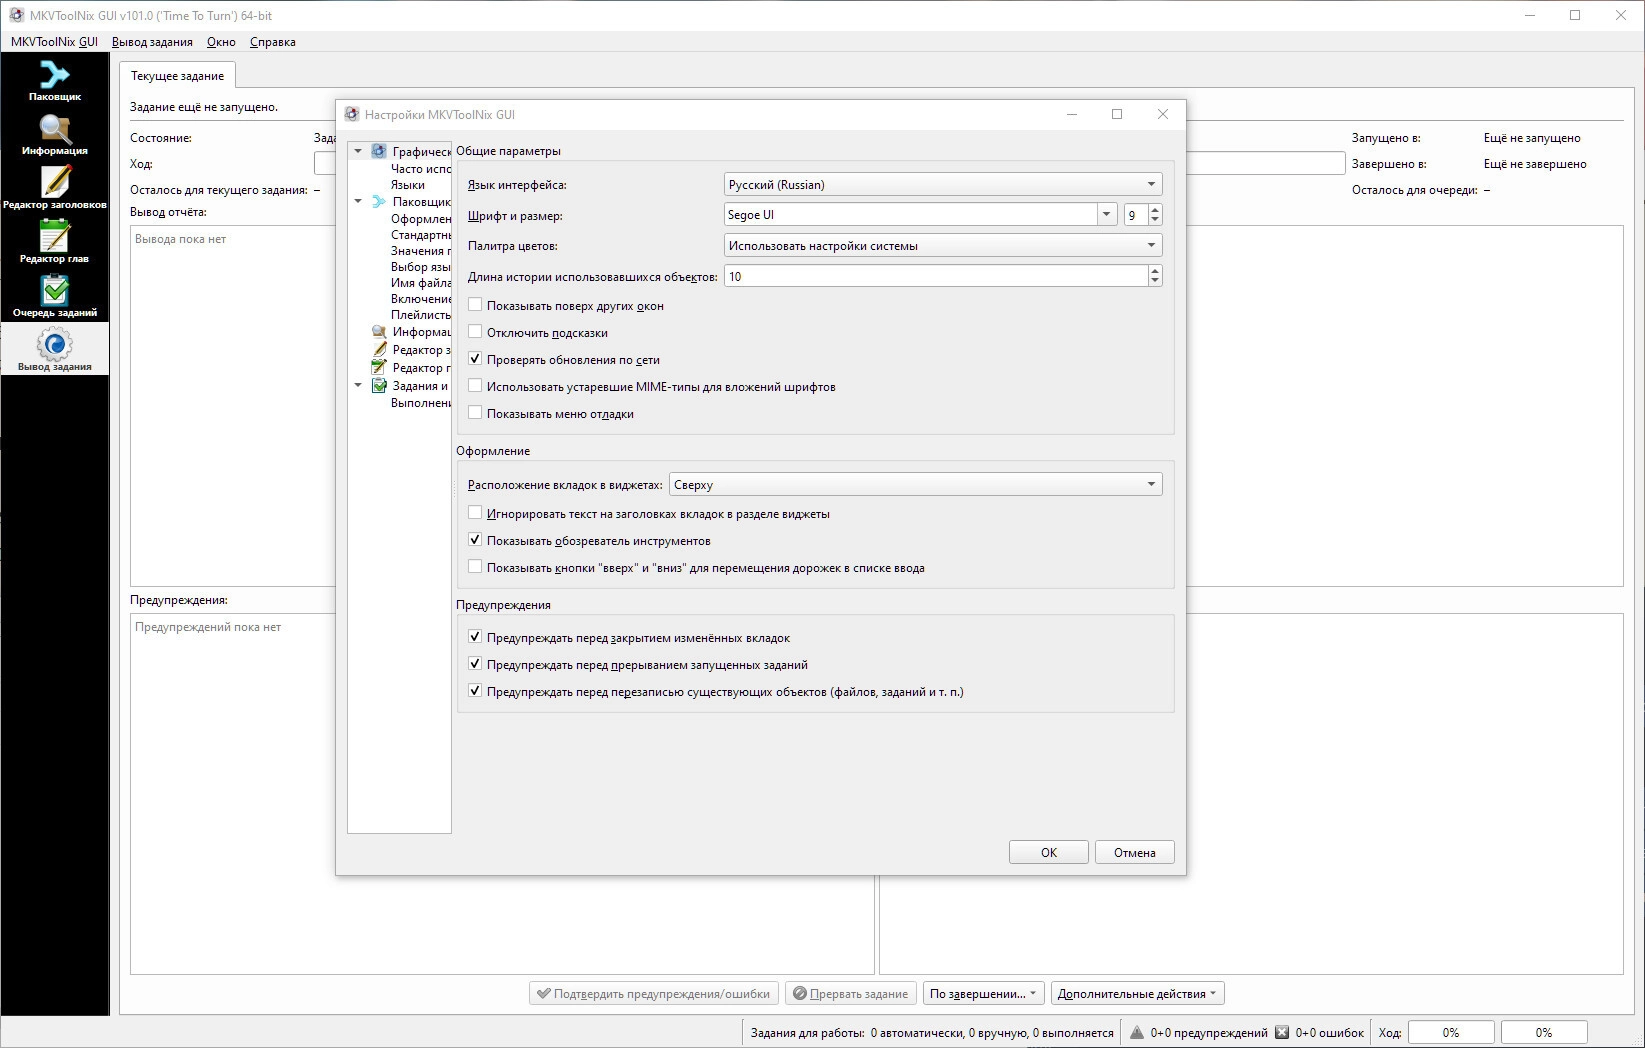Click the notepad icon beside Редактор г in settings tree
This screenshot has height=1048, width=1645.
379,368
